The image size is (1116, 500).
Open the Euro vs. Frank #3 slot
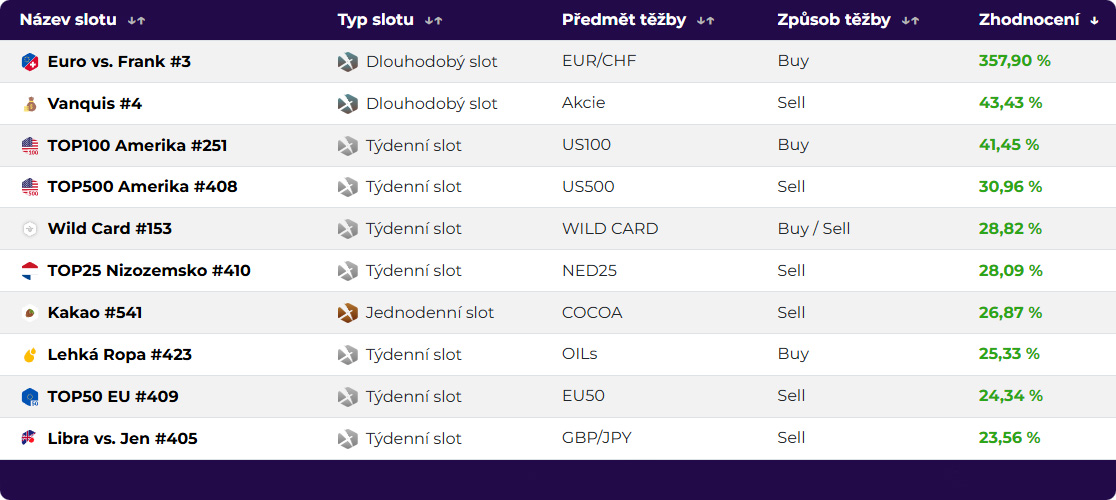[120, 62]
